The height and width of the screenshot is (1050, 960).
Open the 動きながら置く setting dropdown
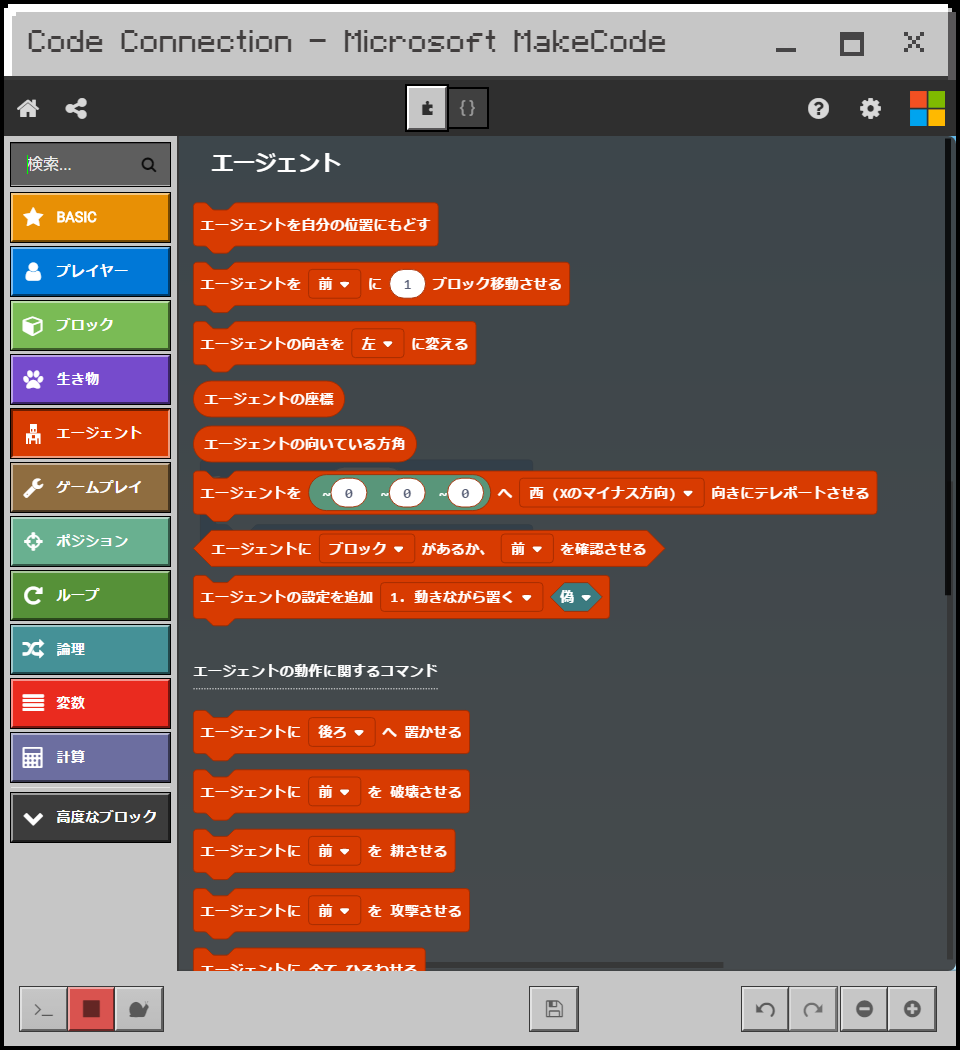point(461,597)
